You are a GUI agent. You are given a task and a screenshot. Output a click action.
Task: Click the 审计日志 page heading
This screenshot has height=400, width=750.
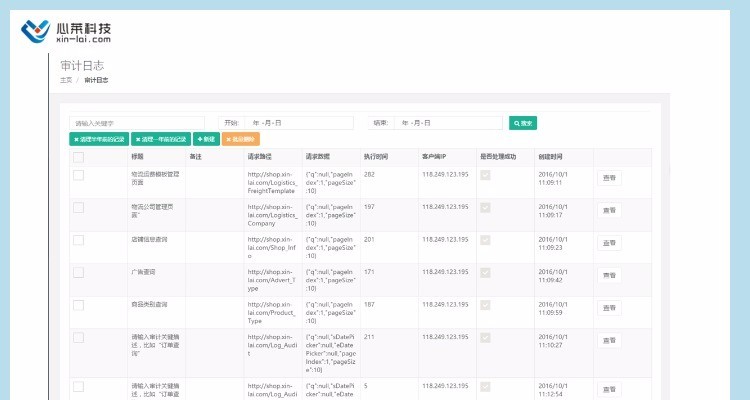(82, 66)
